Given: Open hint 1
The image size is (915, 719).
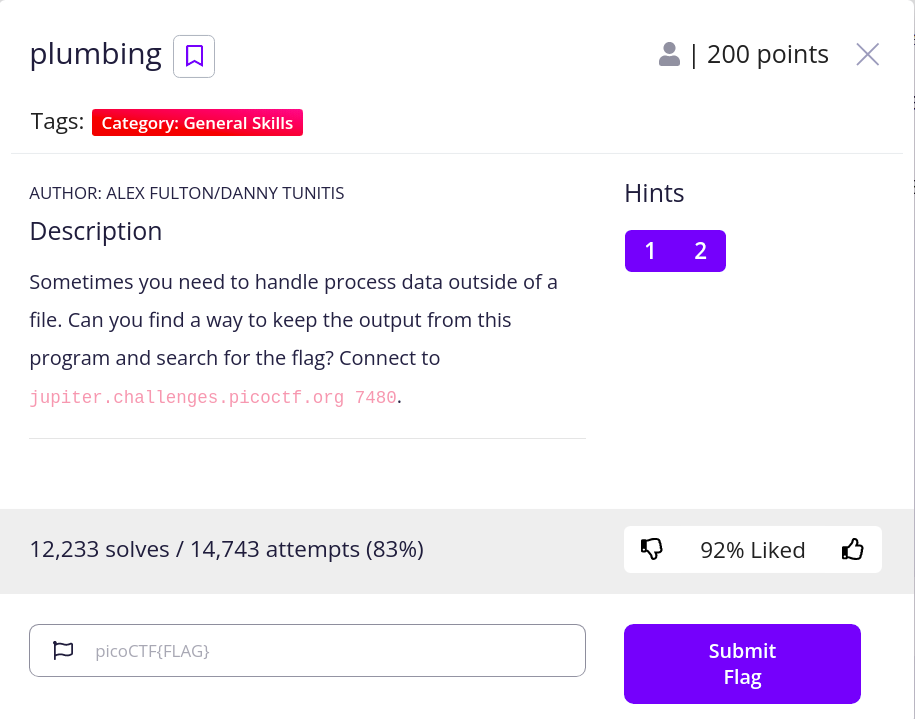Looking at the screenshot, I should 650,251.
